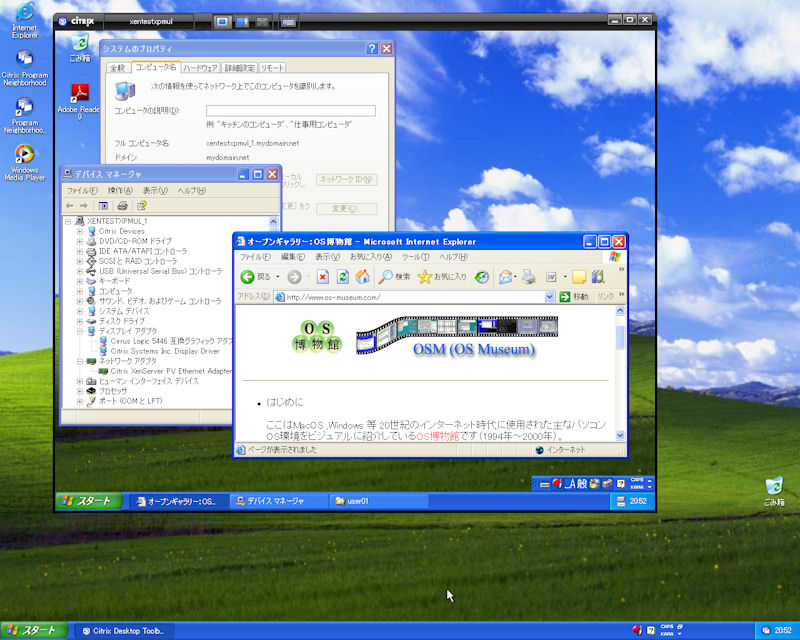Click the keyboard icon in Citrix toolbar
Image resolution: width=800 pixels, height=640 pixels.
288,21
